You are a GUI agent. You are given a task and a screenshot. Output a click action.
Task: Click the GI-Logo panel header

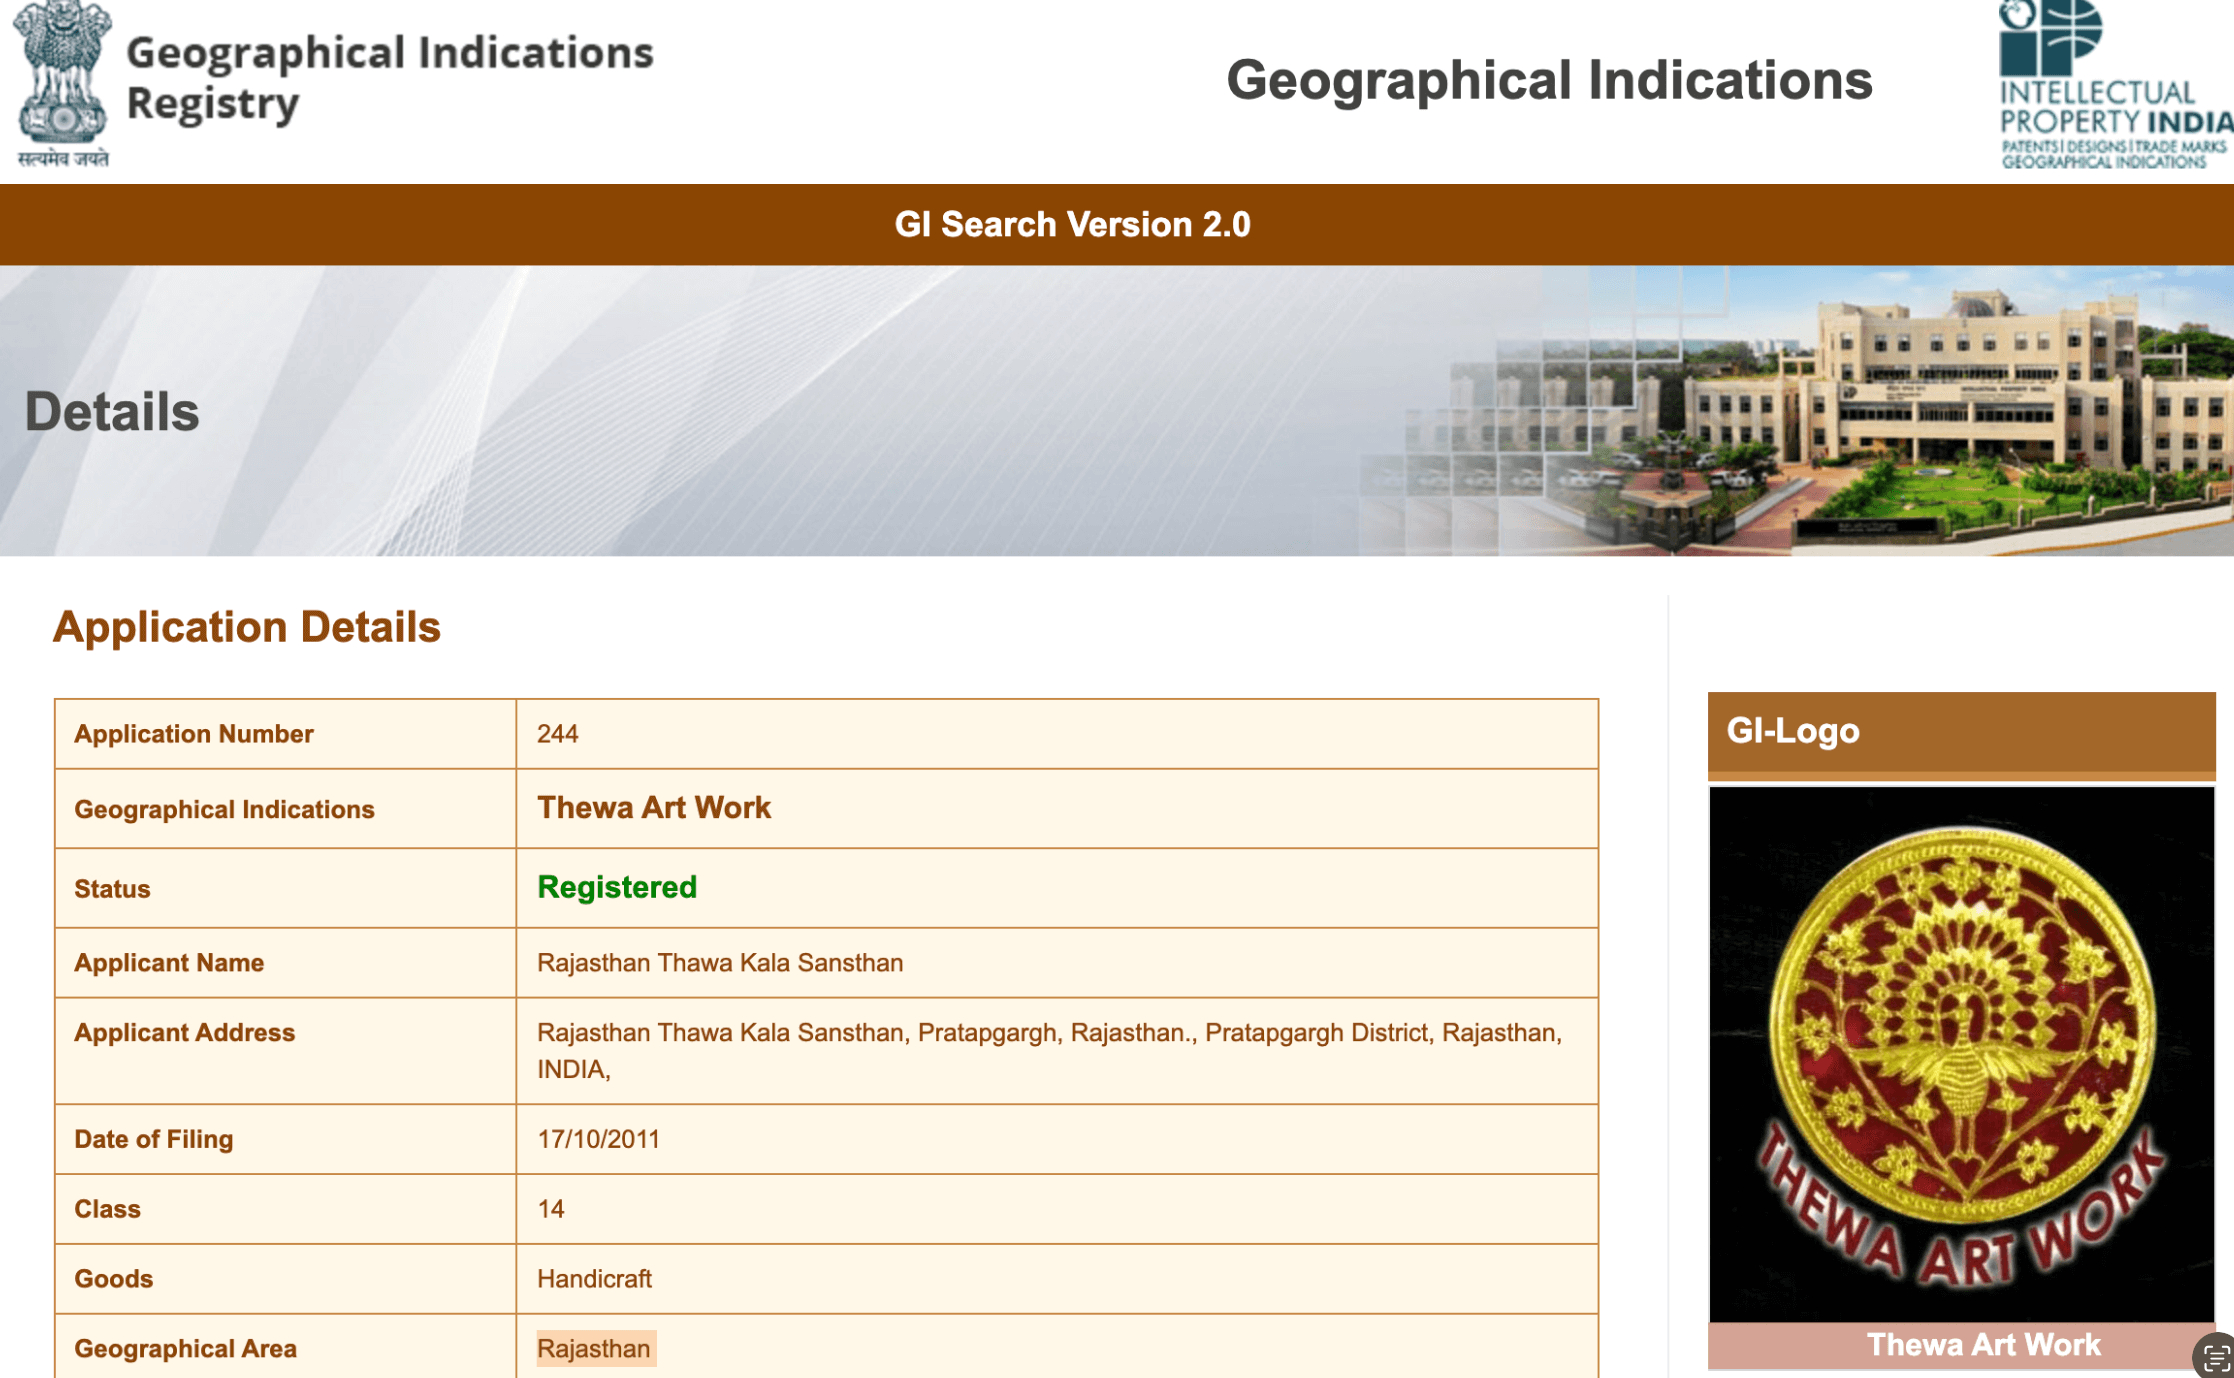(x=1960, y=732)
